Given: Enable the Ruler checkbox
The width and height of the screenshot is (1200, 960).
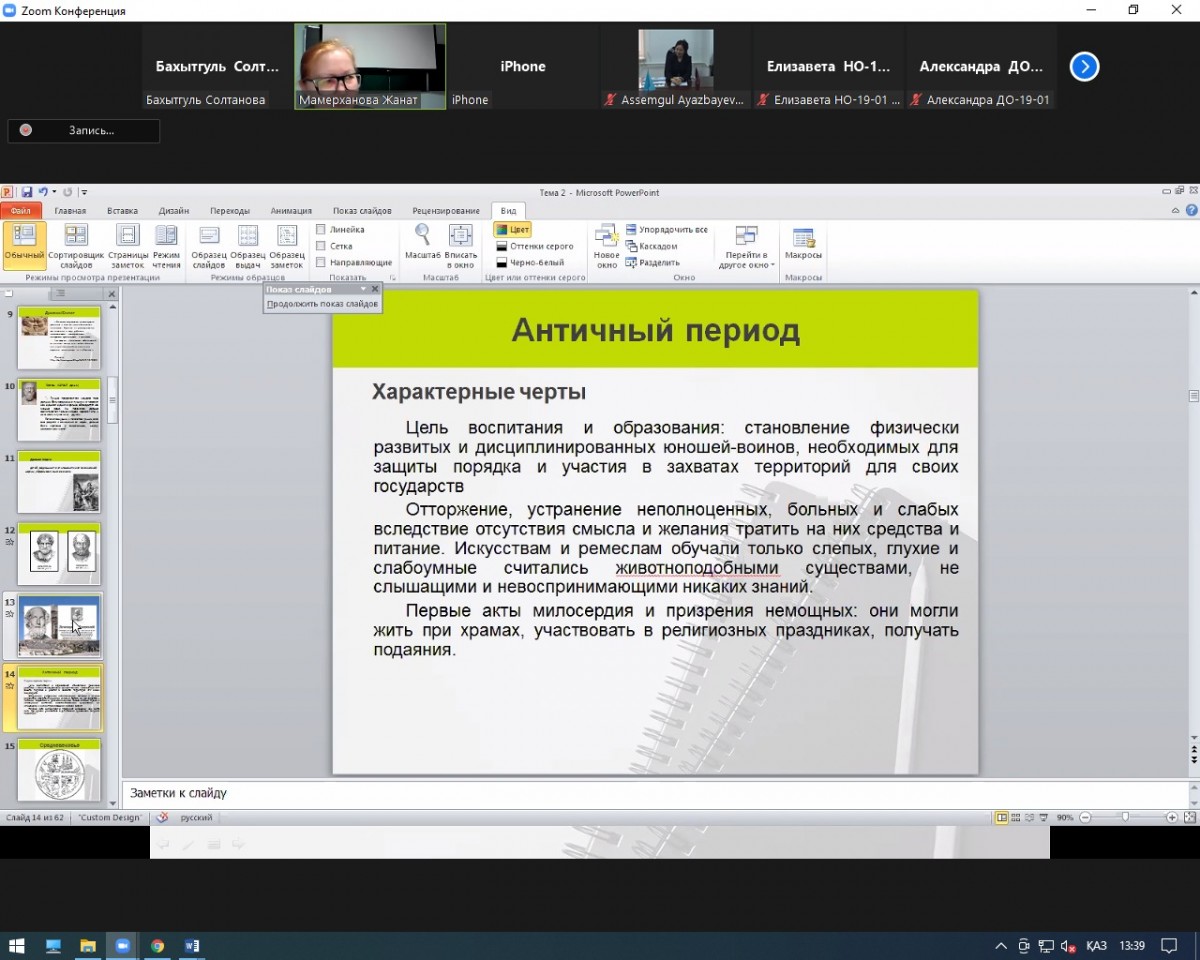Looking at the screenshot, I should (321, 230).
